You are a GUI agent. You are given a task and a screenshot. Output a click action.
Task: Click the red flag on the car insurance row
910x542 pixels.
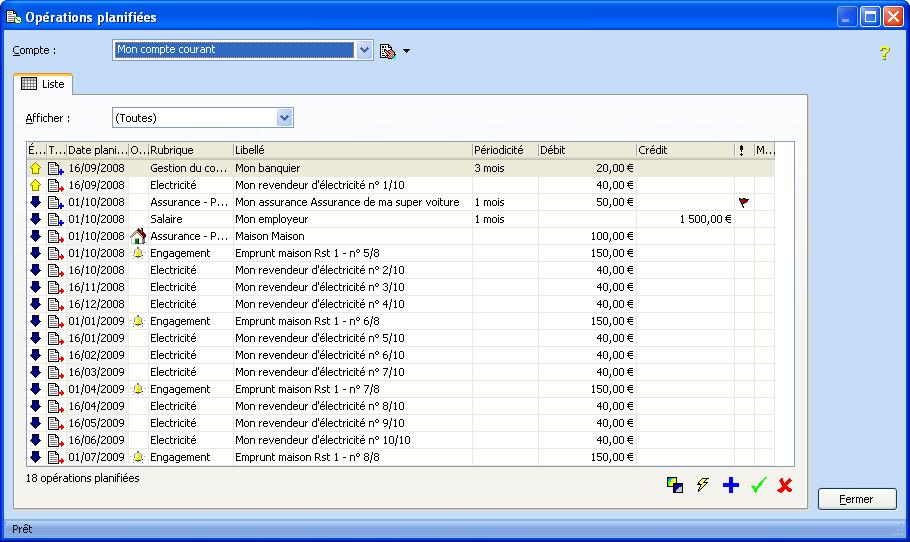click(743, 202)
